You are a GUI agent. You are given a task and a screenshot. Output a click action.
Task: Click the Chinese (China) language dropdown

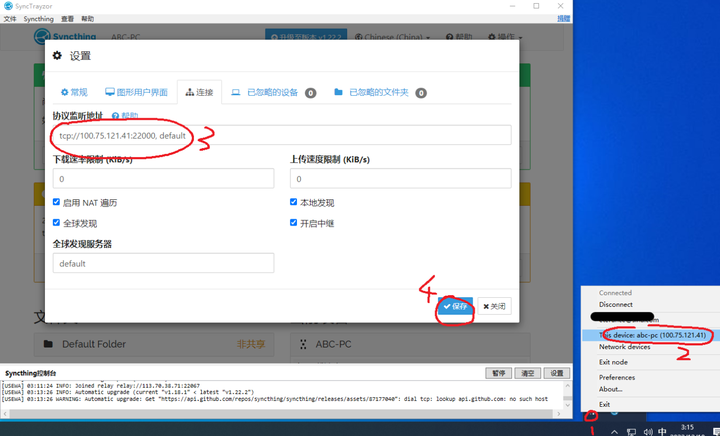[x=393, y=37]
